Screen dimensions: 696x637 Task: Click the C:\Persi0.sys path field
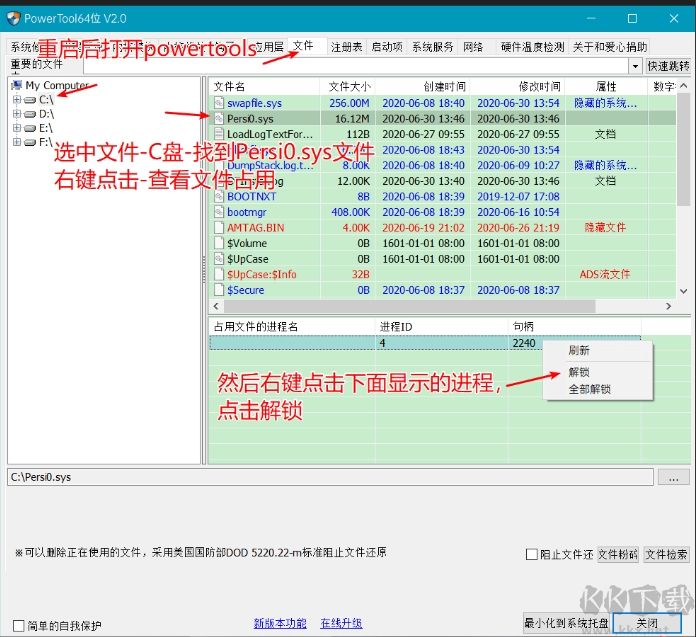point(330,477)
